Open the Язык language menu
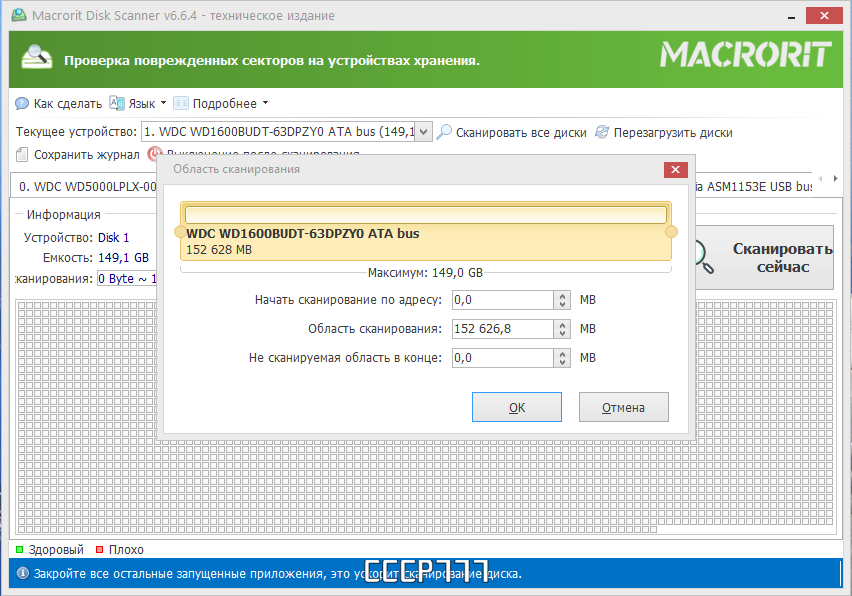Image resolution: width=852 pixels, height=596 pixels. [x=138, y=103]
